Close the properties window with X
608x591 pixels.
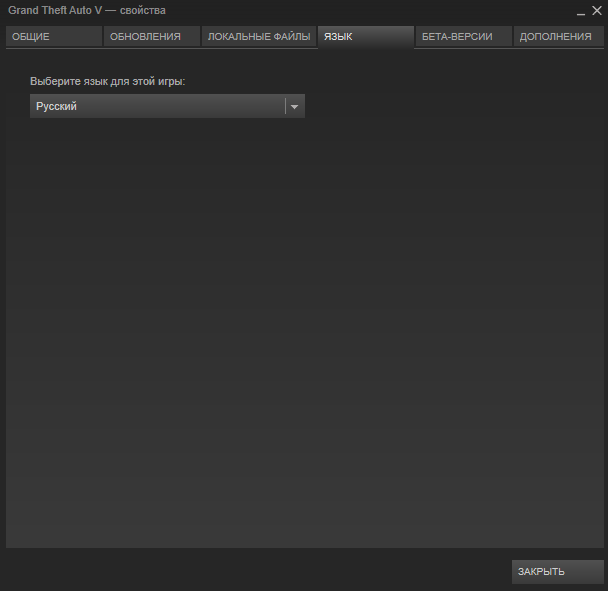click(597, 10)
